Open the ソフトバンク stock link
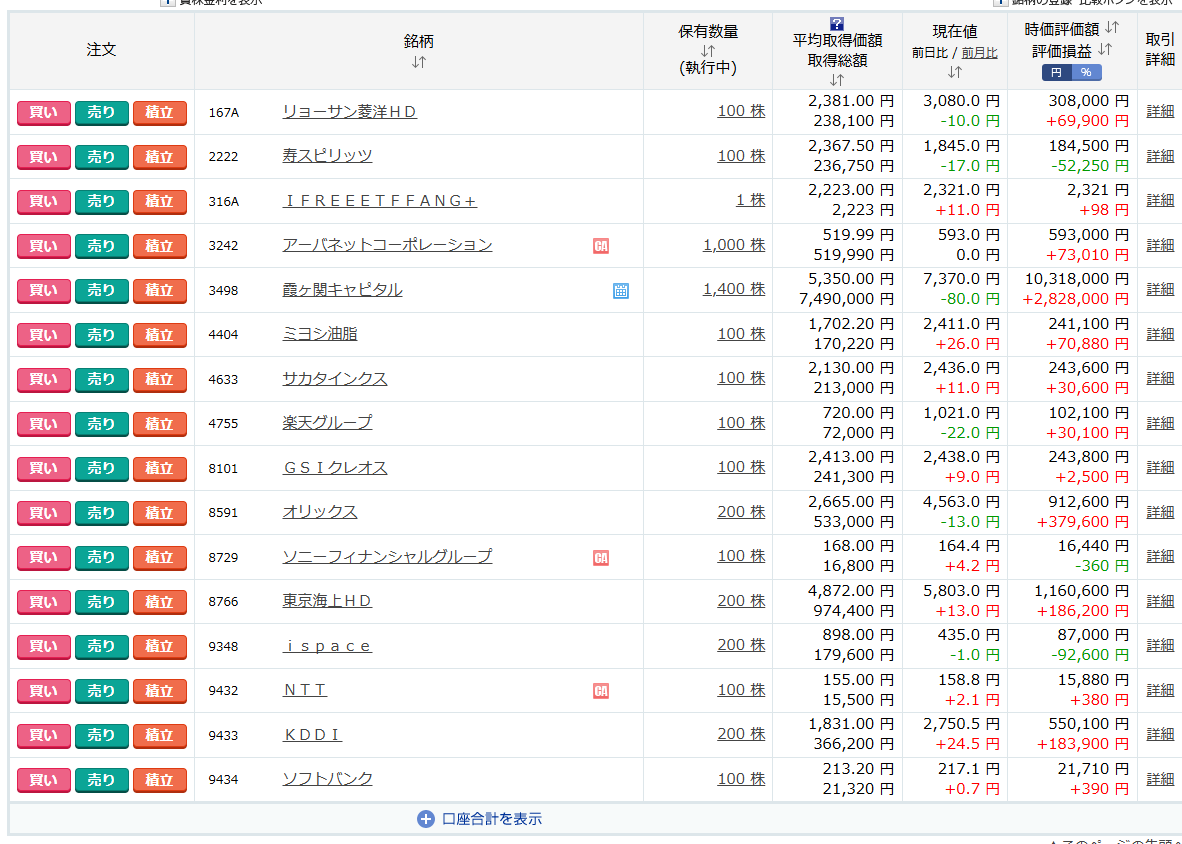This screenshot has height=844, width=1182. click(327, 778)
